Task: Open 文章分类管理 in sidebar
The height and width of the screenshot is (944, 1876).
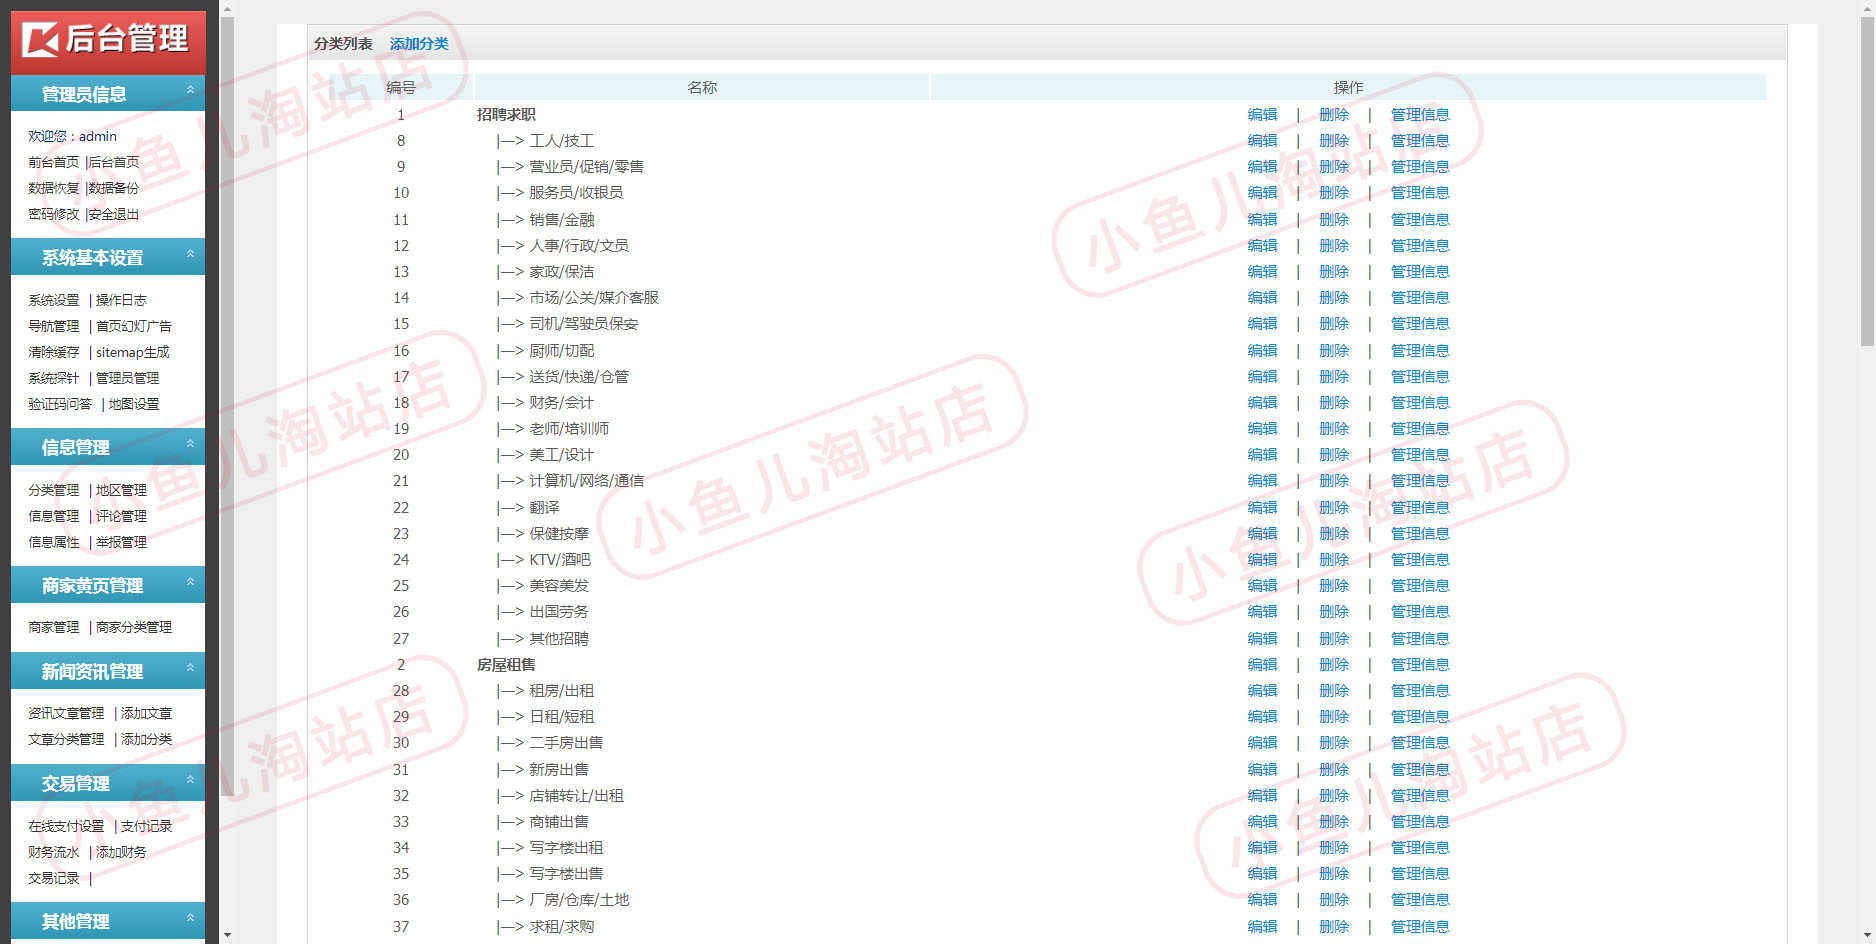Action: [x=66, y=739]
